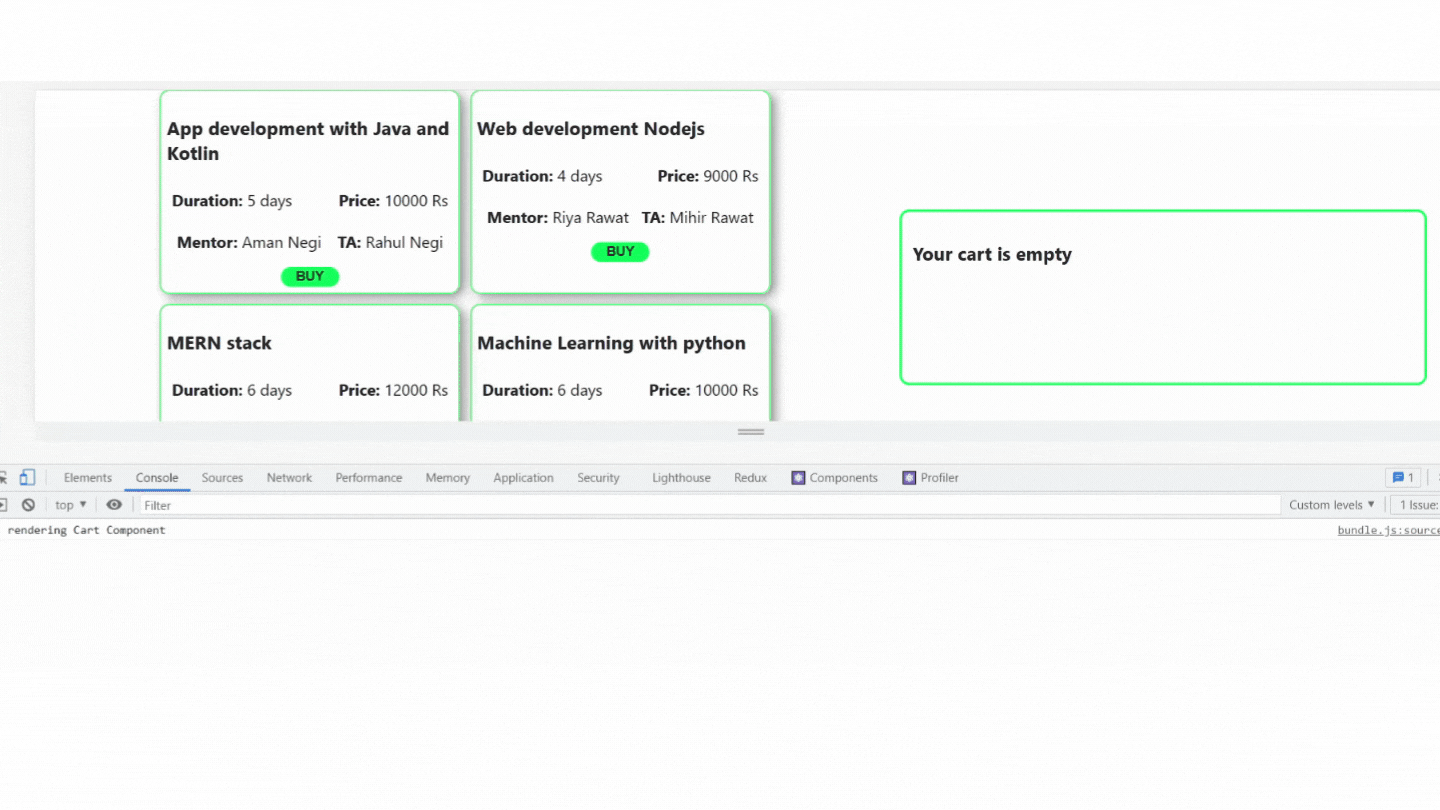The width and height of the screenshot is (1440, 810).
Task: Click the 'Mentor: Aman Negi' text
Action: tap(249, 243)
